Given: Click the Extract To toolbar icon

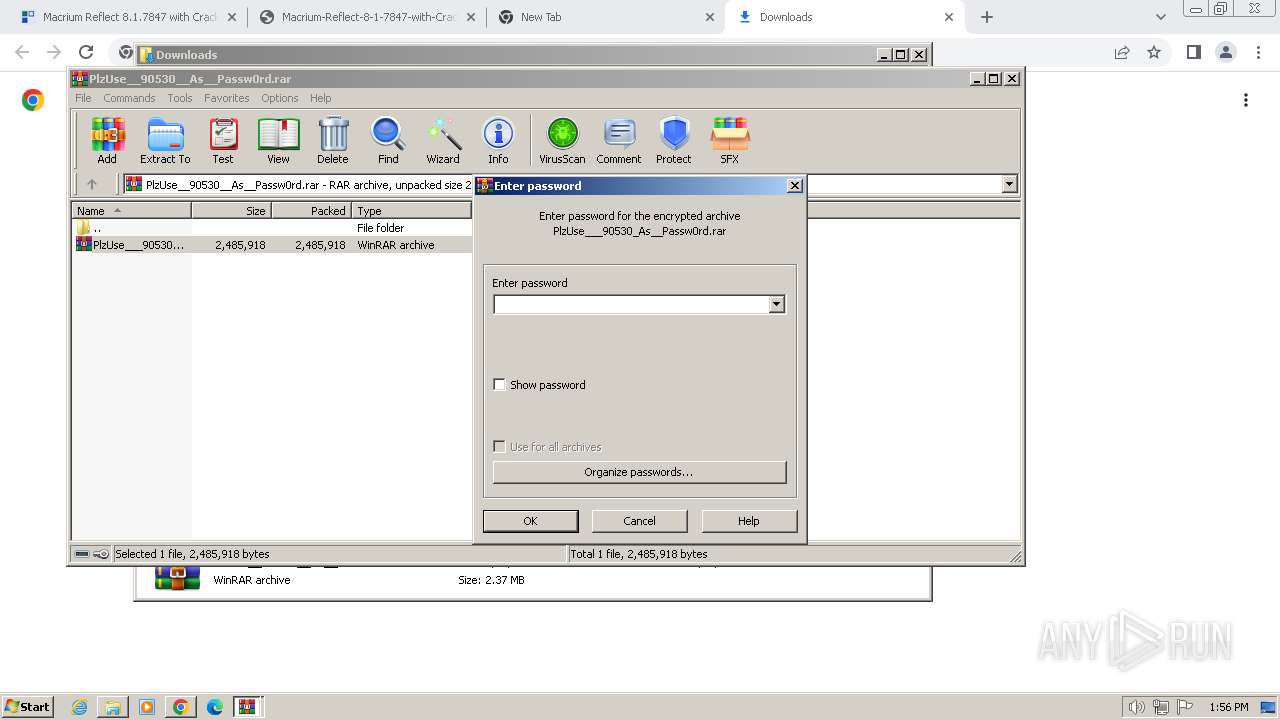Looking at the screenshot, I should (165, 140).
